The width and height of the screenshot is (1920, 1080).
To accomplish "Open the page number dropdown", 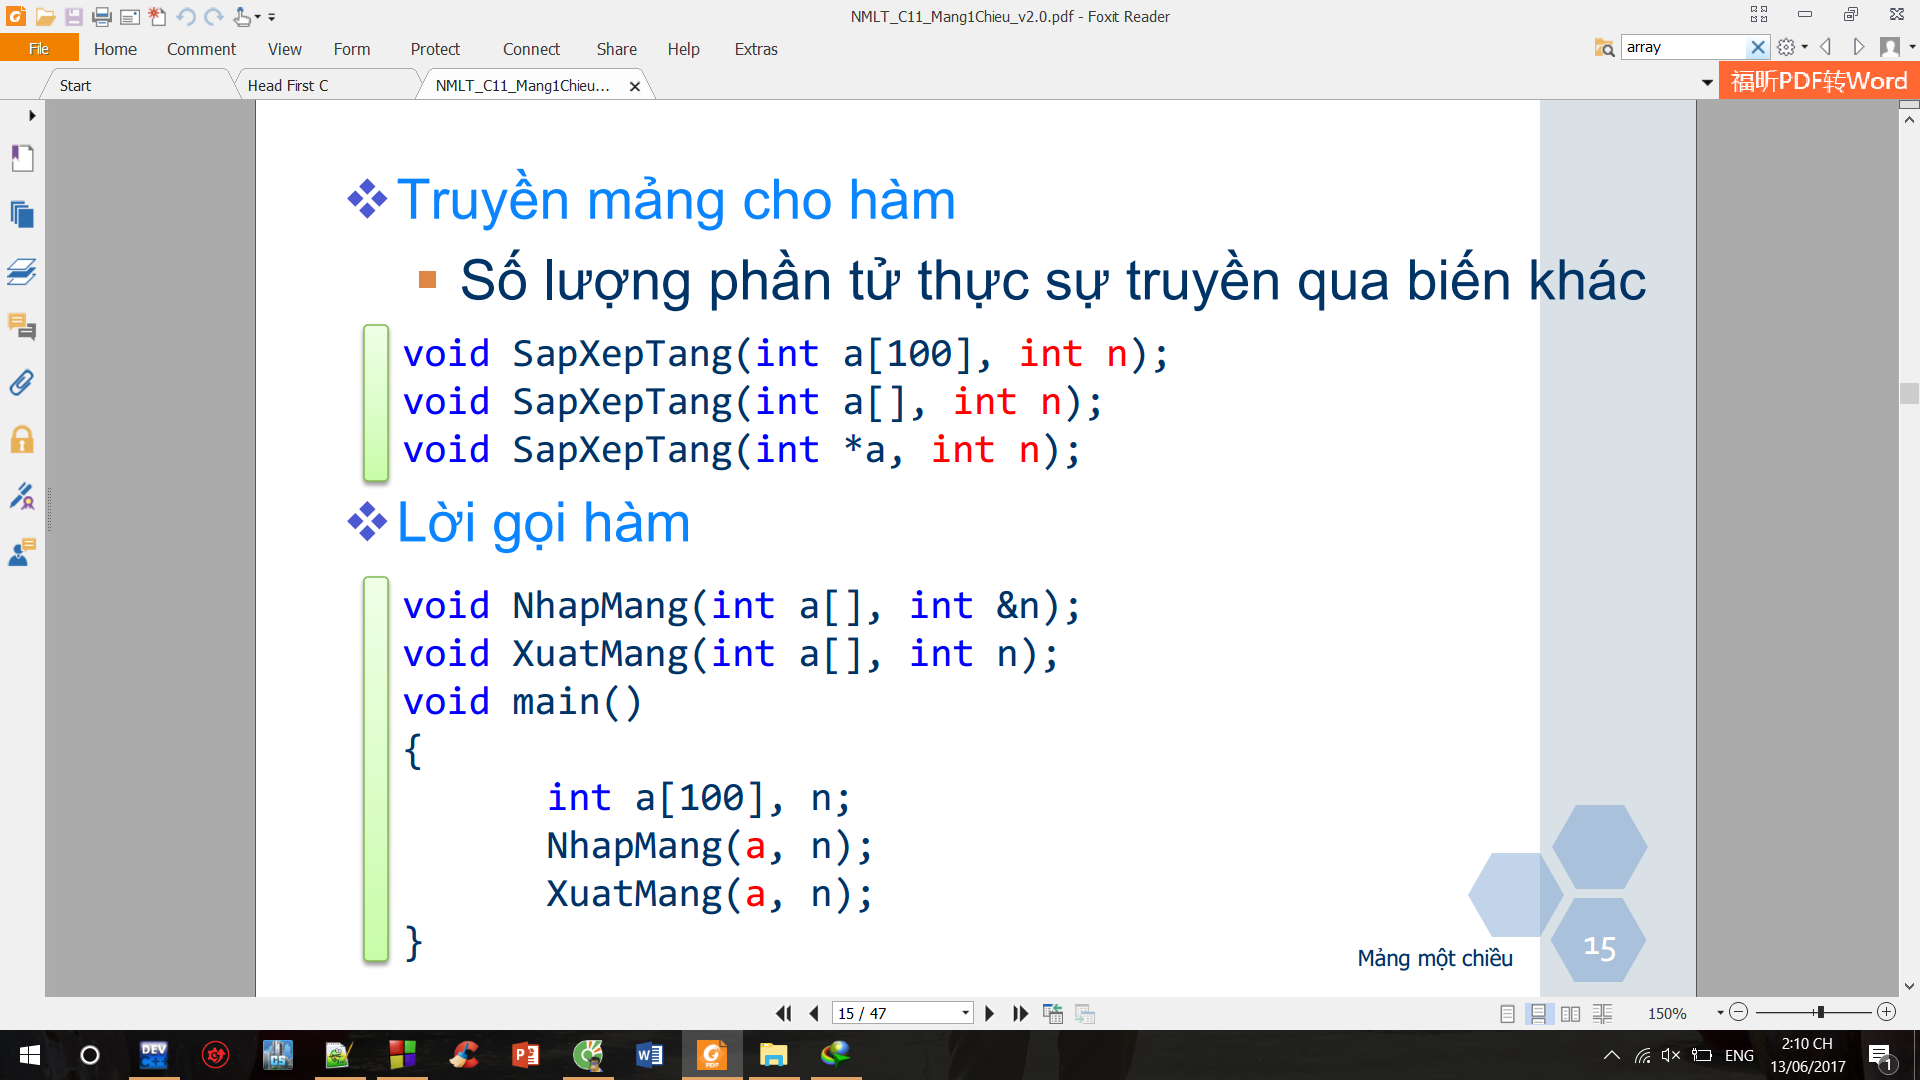I will coord(965,1013).
